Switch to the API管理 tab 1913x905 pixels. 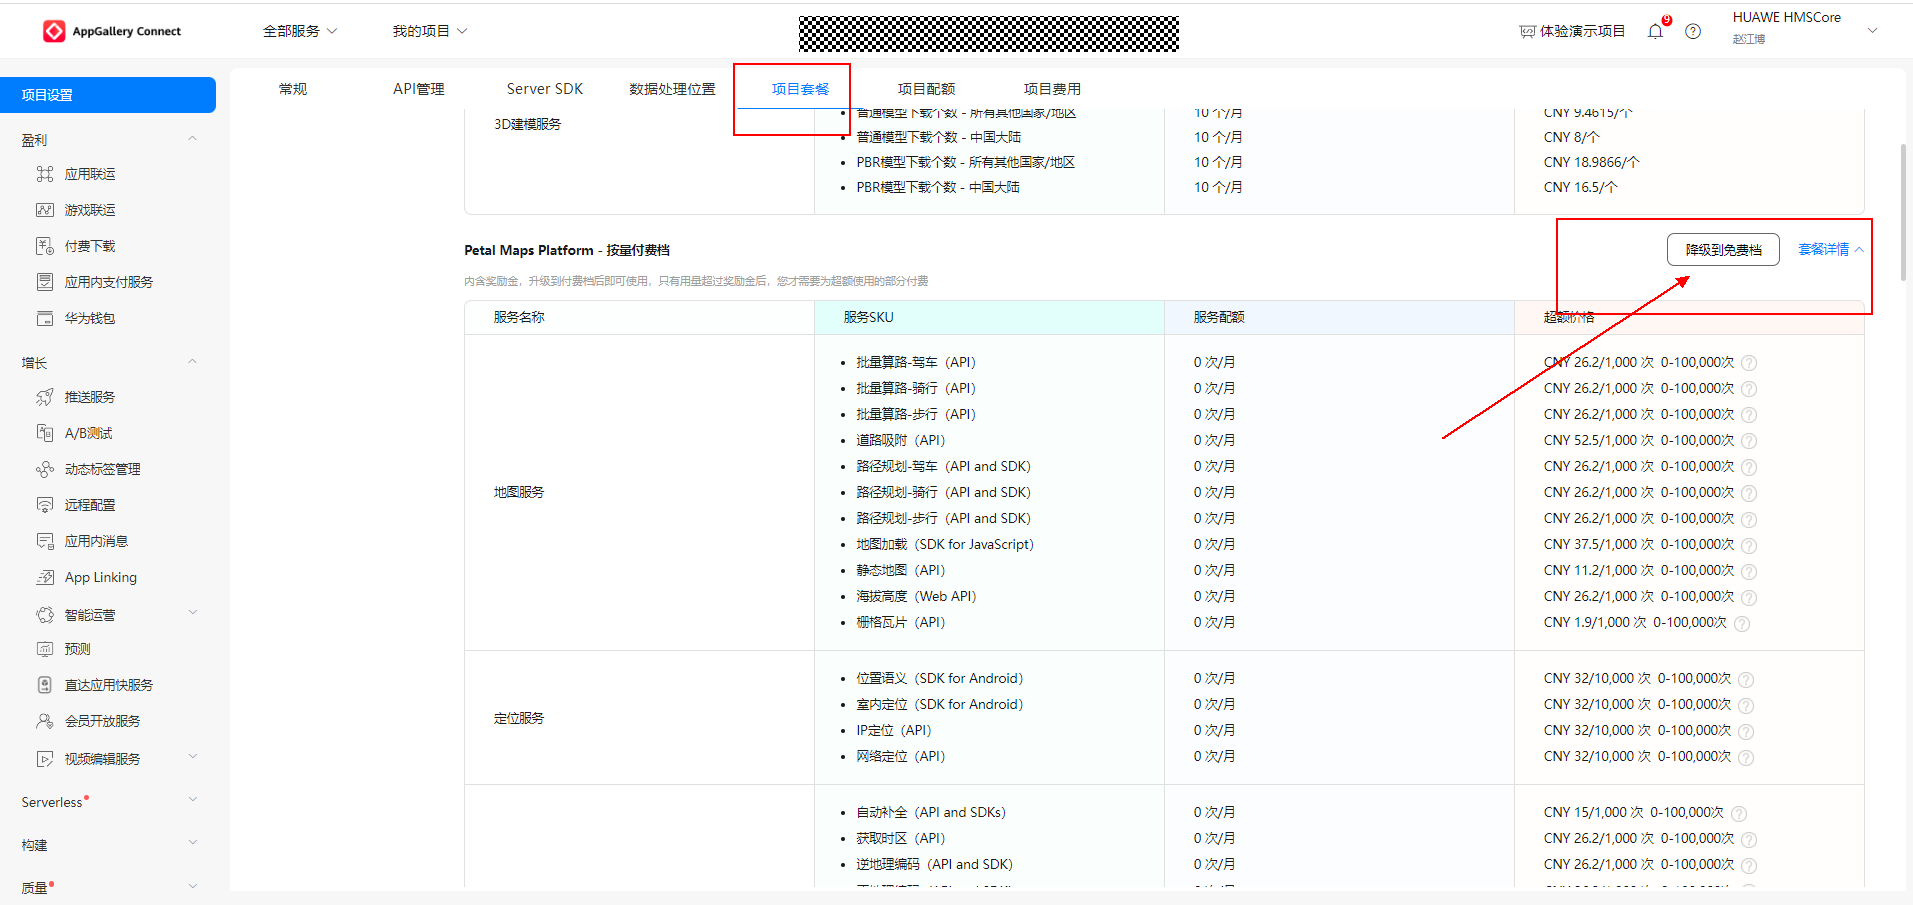[419, 89]
